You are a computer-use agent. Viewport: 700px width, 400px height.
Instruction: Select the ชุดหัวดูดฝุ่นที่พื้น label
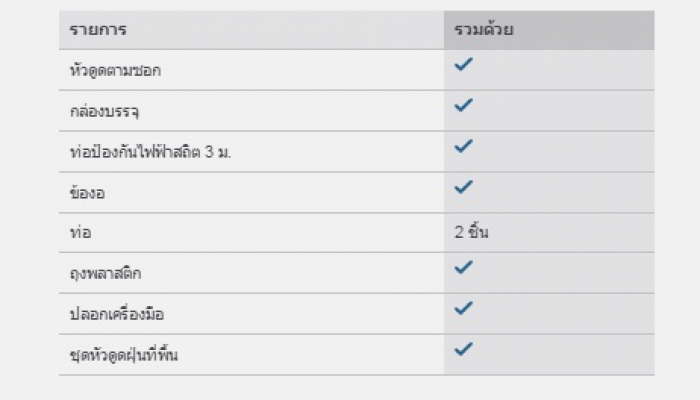(x=124, y=355)
